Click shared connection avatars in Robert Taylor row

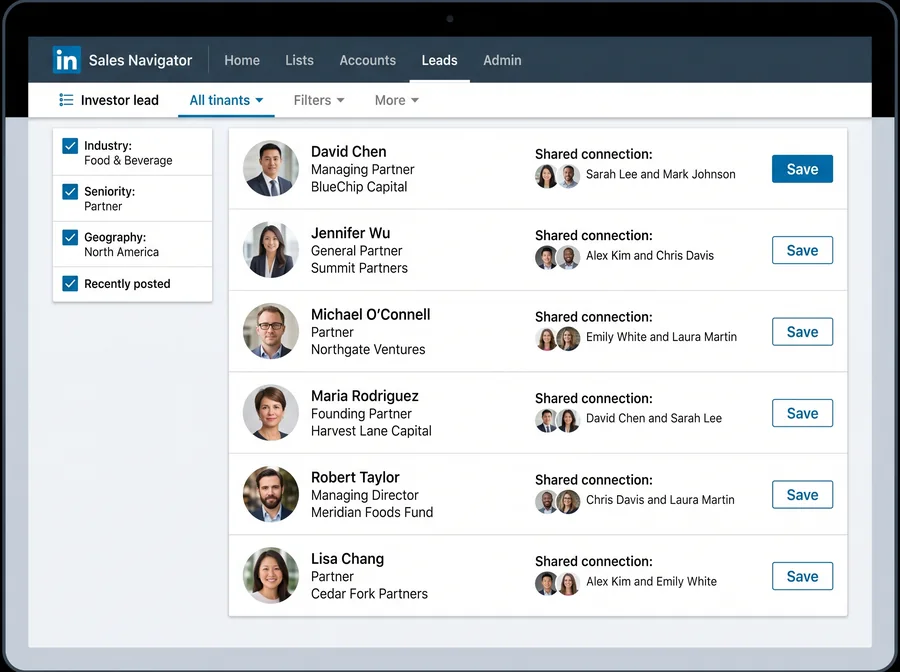(557, 502)
